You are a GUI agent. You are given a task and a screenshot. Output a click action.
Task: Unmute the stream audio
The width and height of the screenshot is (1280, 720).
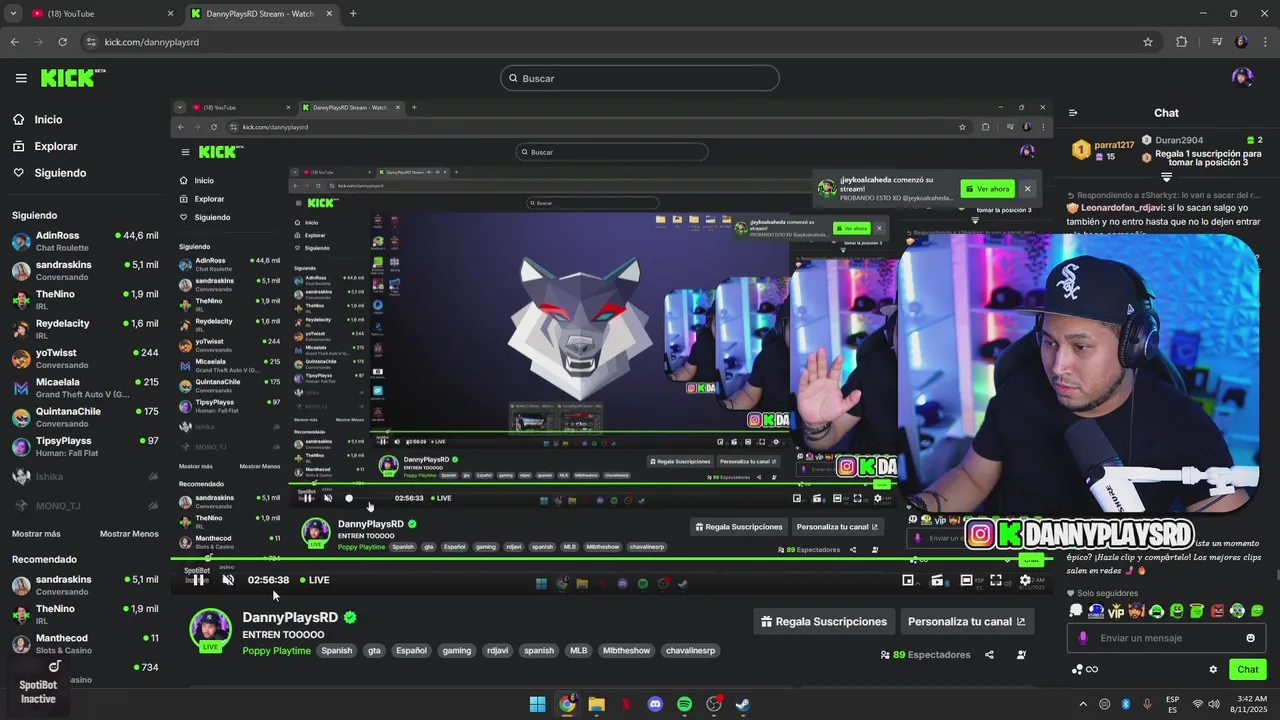(x=228, y=580)
